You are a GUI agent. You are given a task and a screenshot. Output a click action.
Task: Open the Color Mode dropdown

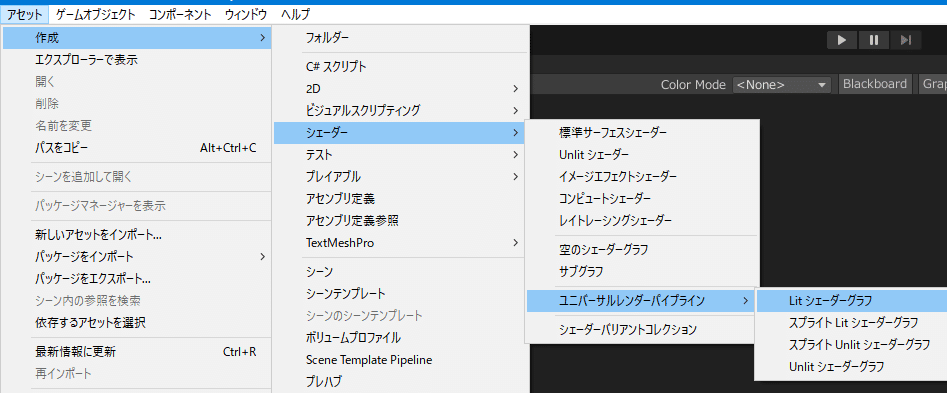click(x=782, y=85)
